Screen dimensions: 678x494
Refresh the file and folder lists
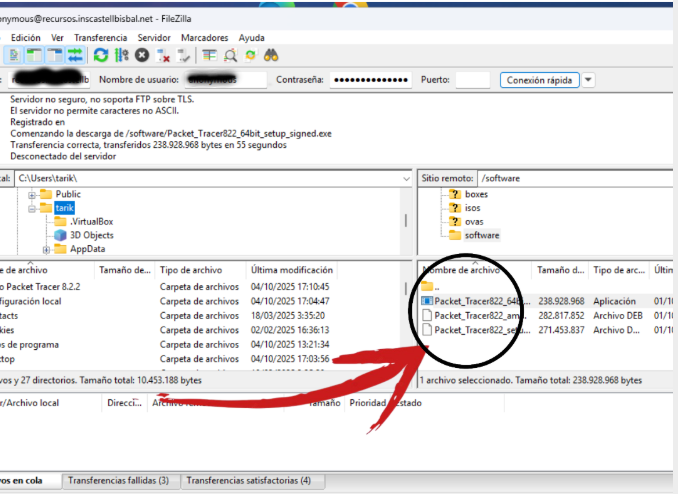pos(102,55)
